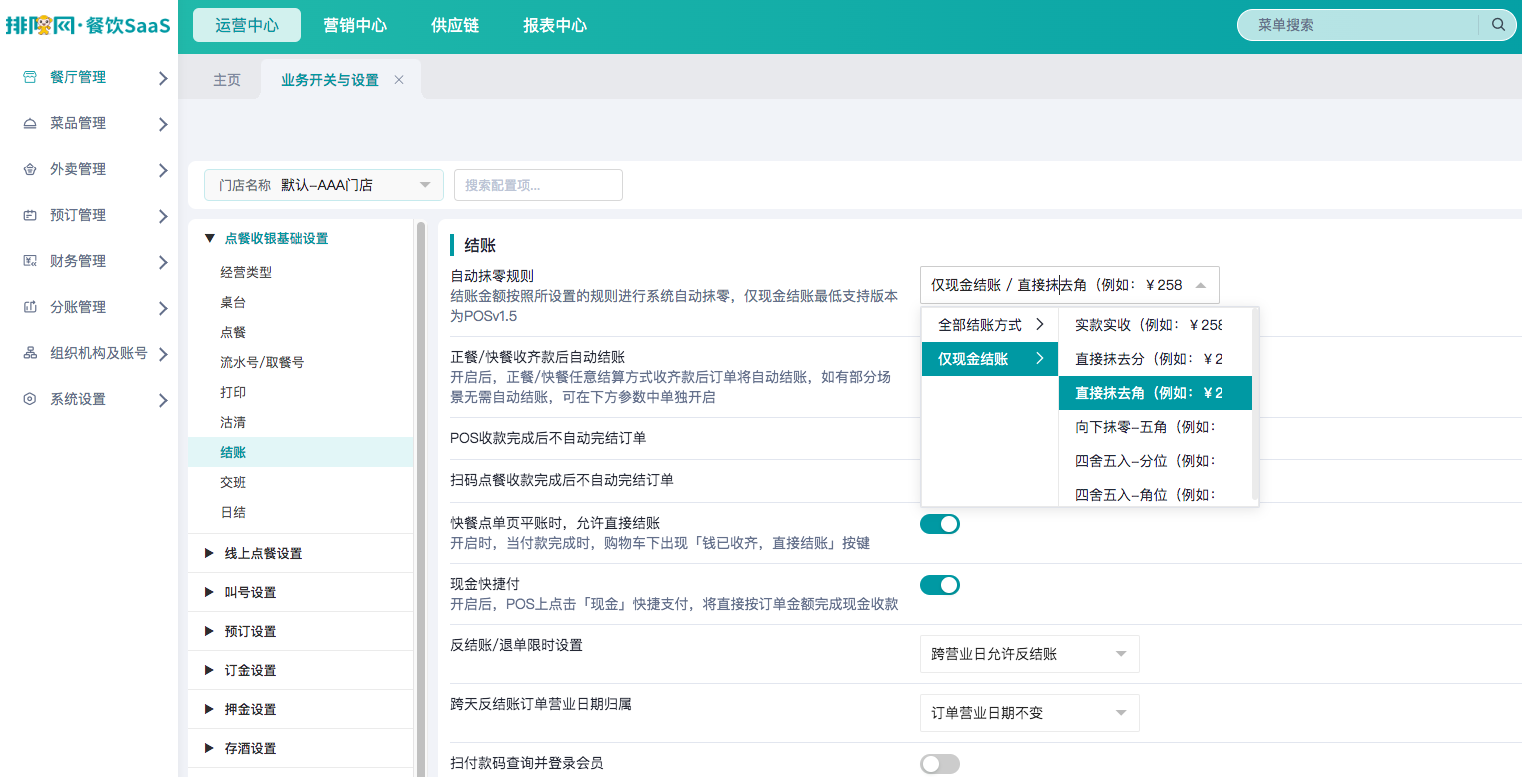Select 全部结账方式 in cascade menu
This screenshot has height=777, width=1522.
coord(990,325)
